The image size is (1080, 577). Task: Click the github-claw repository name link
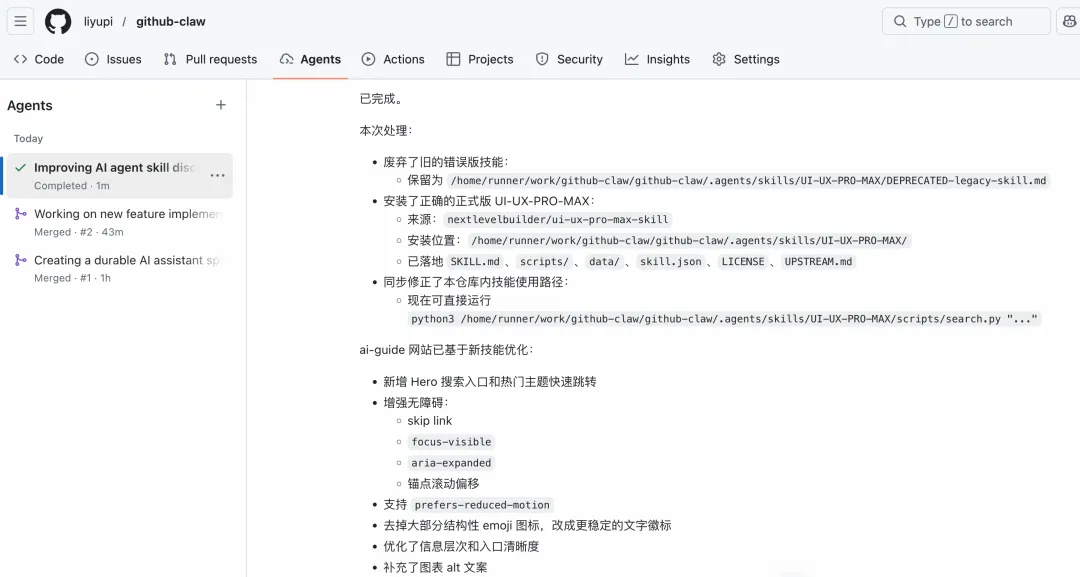click(x=171, y=21)
